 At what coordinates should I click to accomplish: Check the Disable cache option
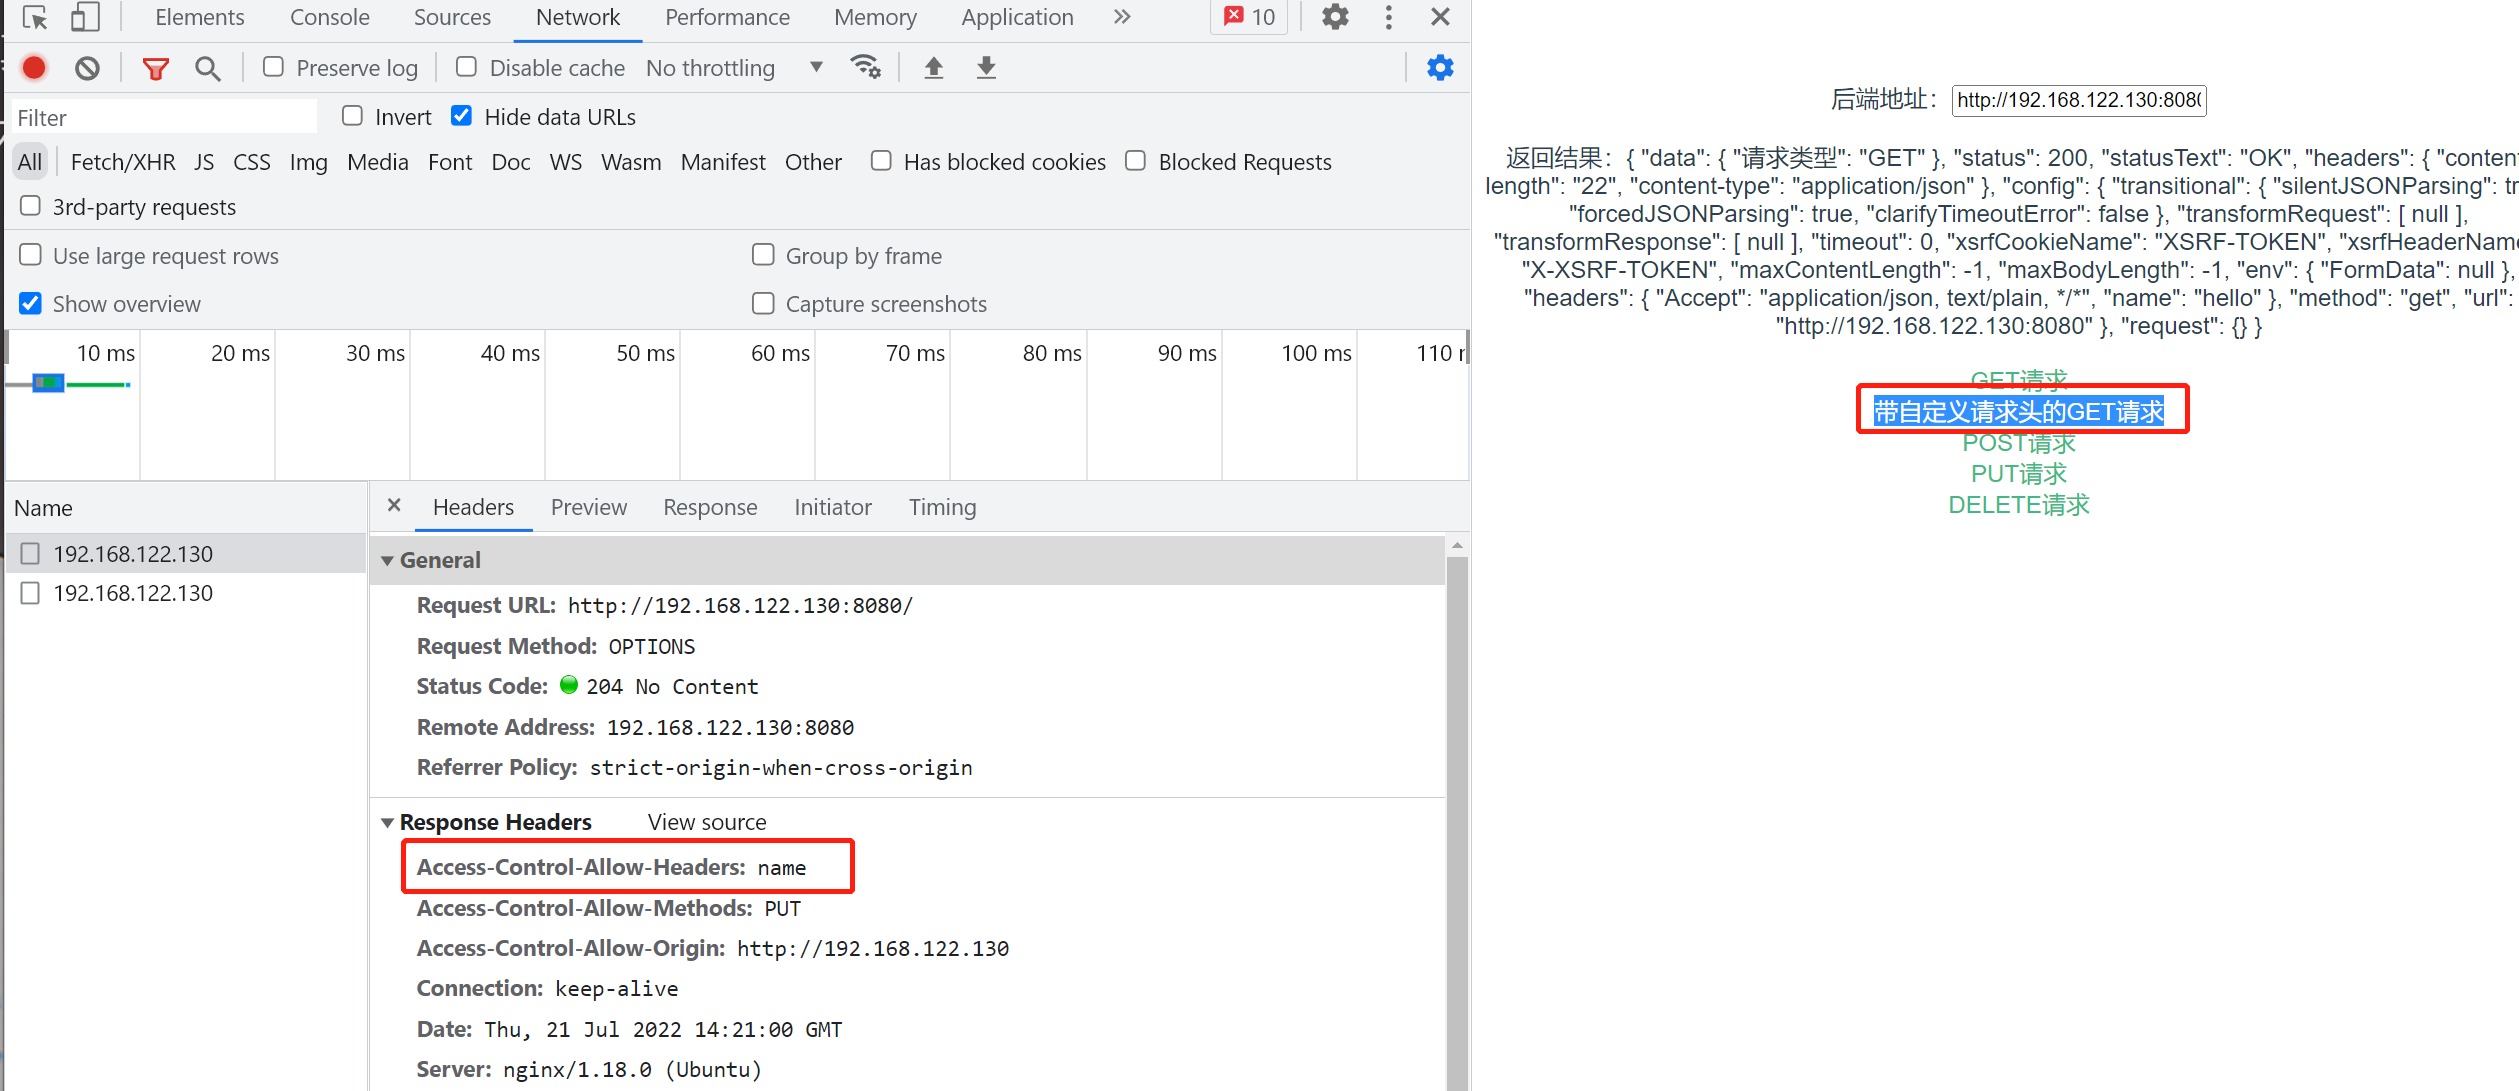(466, 67)
